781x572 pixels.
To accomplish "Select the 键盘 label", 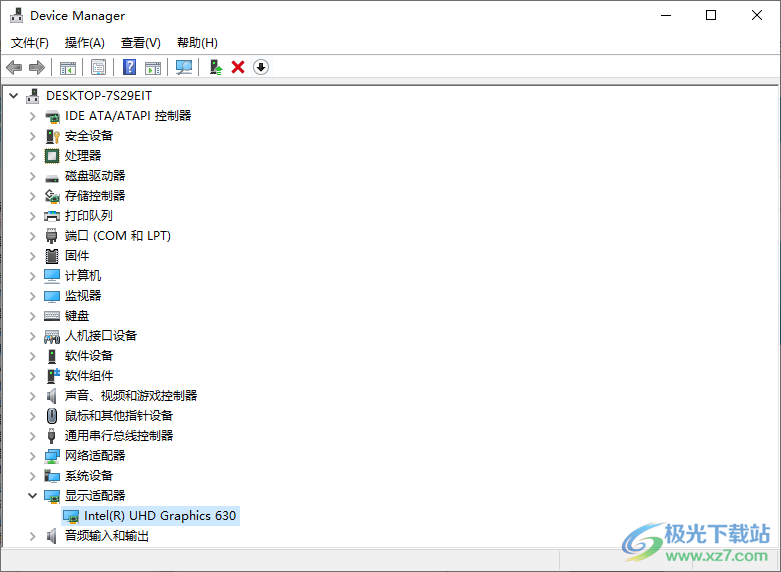I will pyautogui.click(x=77, y=316).
